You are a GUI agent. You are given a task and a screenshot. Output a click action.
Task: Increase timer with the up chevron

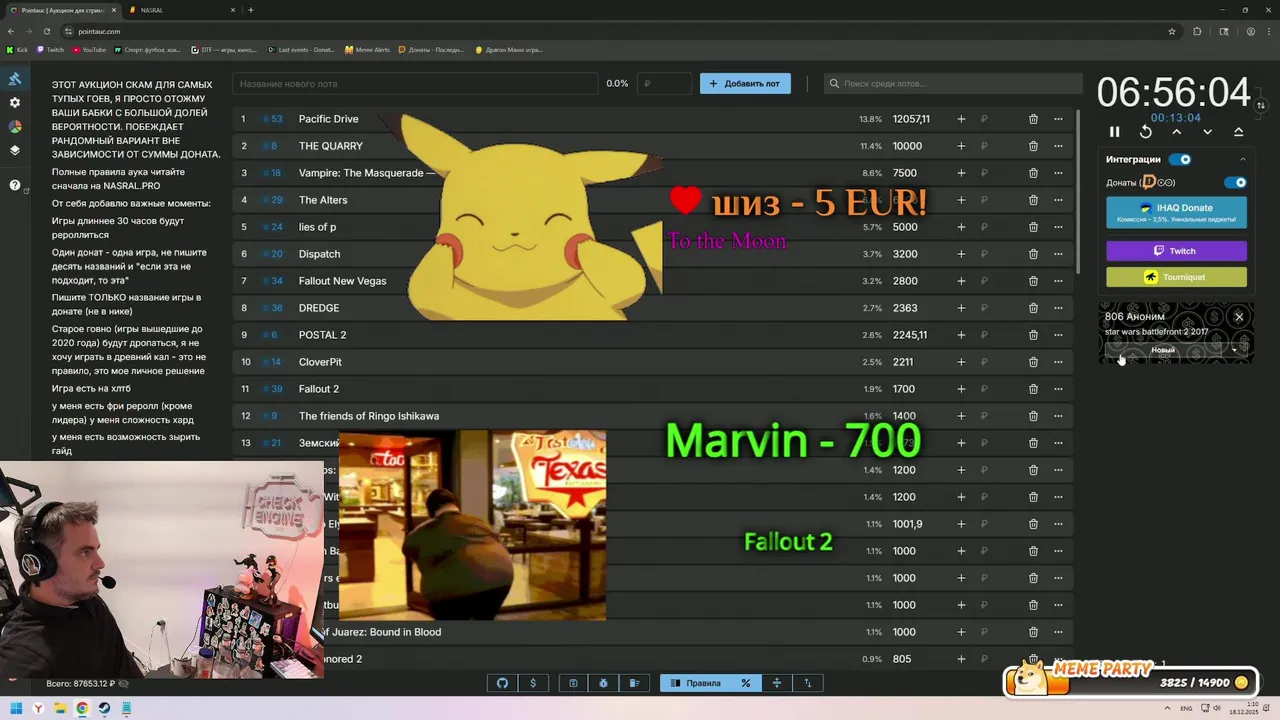click(1177, 132)
